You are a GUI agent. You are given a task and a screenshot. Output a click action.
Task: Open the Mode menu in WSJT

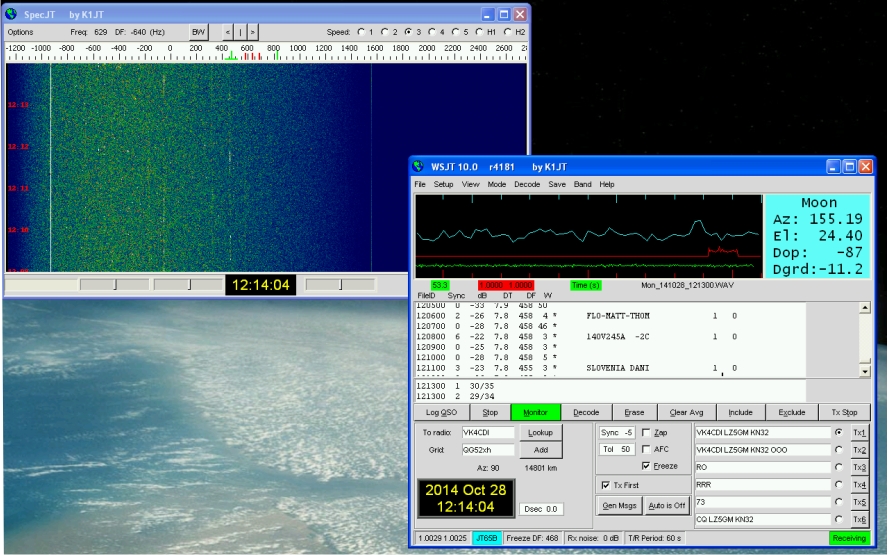pyautogui.click(x=496, y=185)
